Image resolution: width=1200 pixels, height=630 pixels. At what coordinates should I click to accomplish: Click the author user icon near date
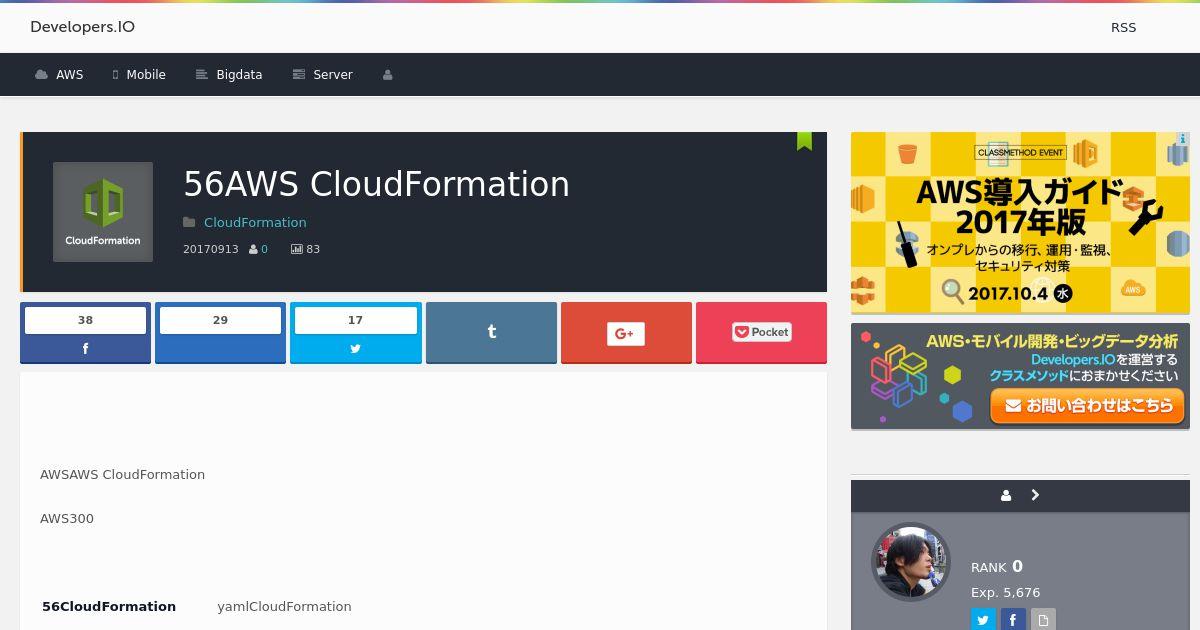(253, 249)
